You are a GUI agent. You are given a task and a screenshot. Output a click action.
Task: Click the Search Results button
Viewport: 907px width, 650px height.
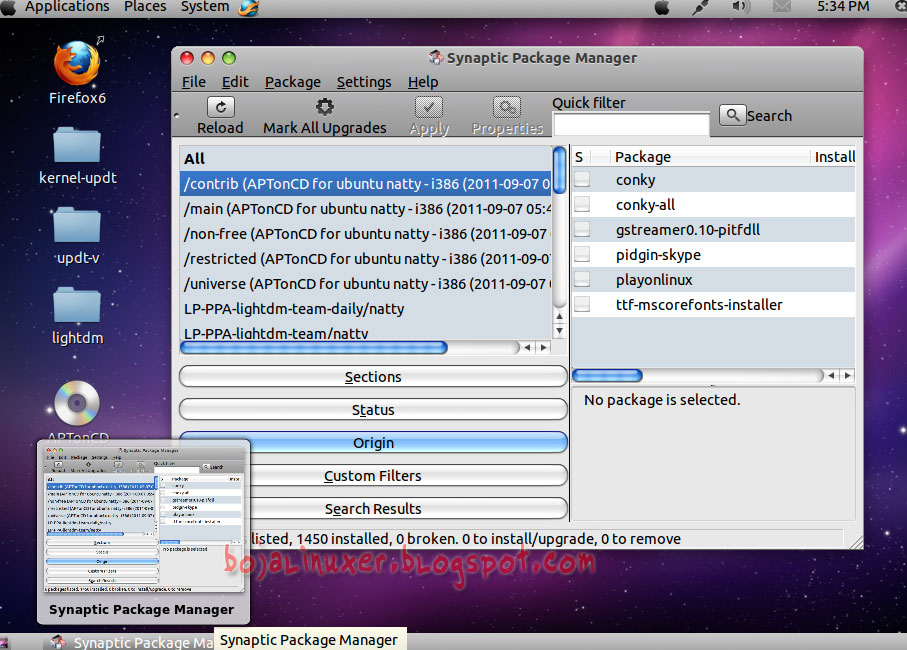(x=373, y=508)
